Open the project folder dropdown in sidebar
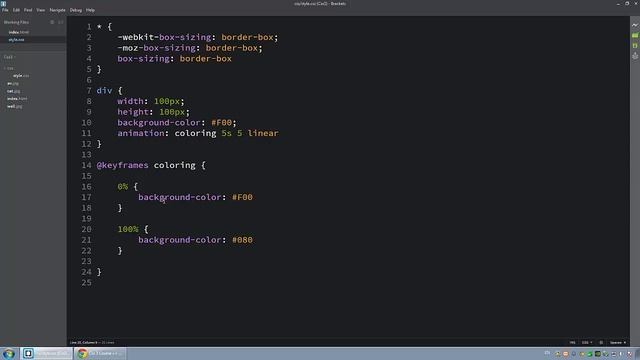 pos(9,57)
